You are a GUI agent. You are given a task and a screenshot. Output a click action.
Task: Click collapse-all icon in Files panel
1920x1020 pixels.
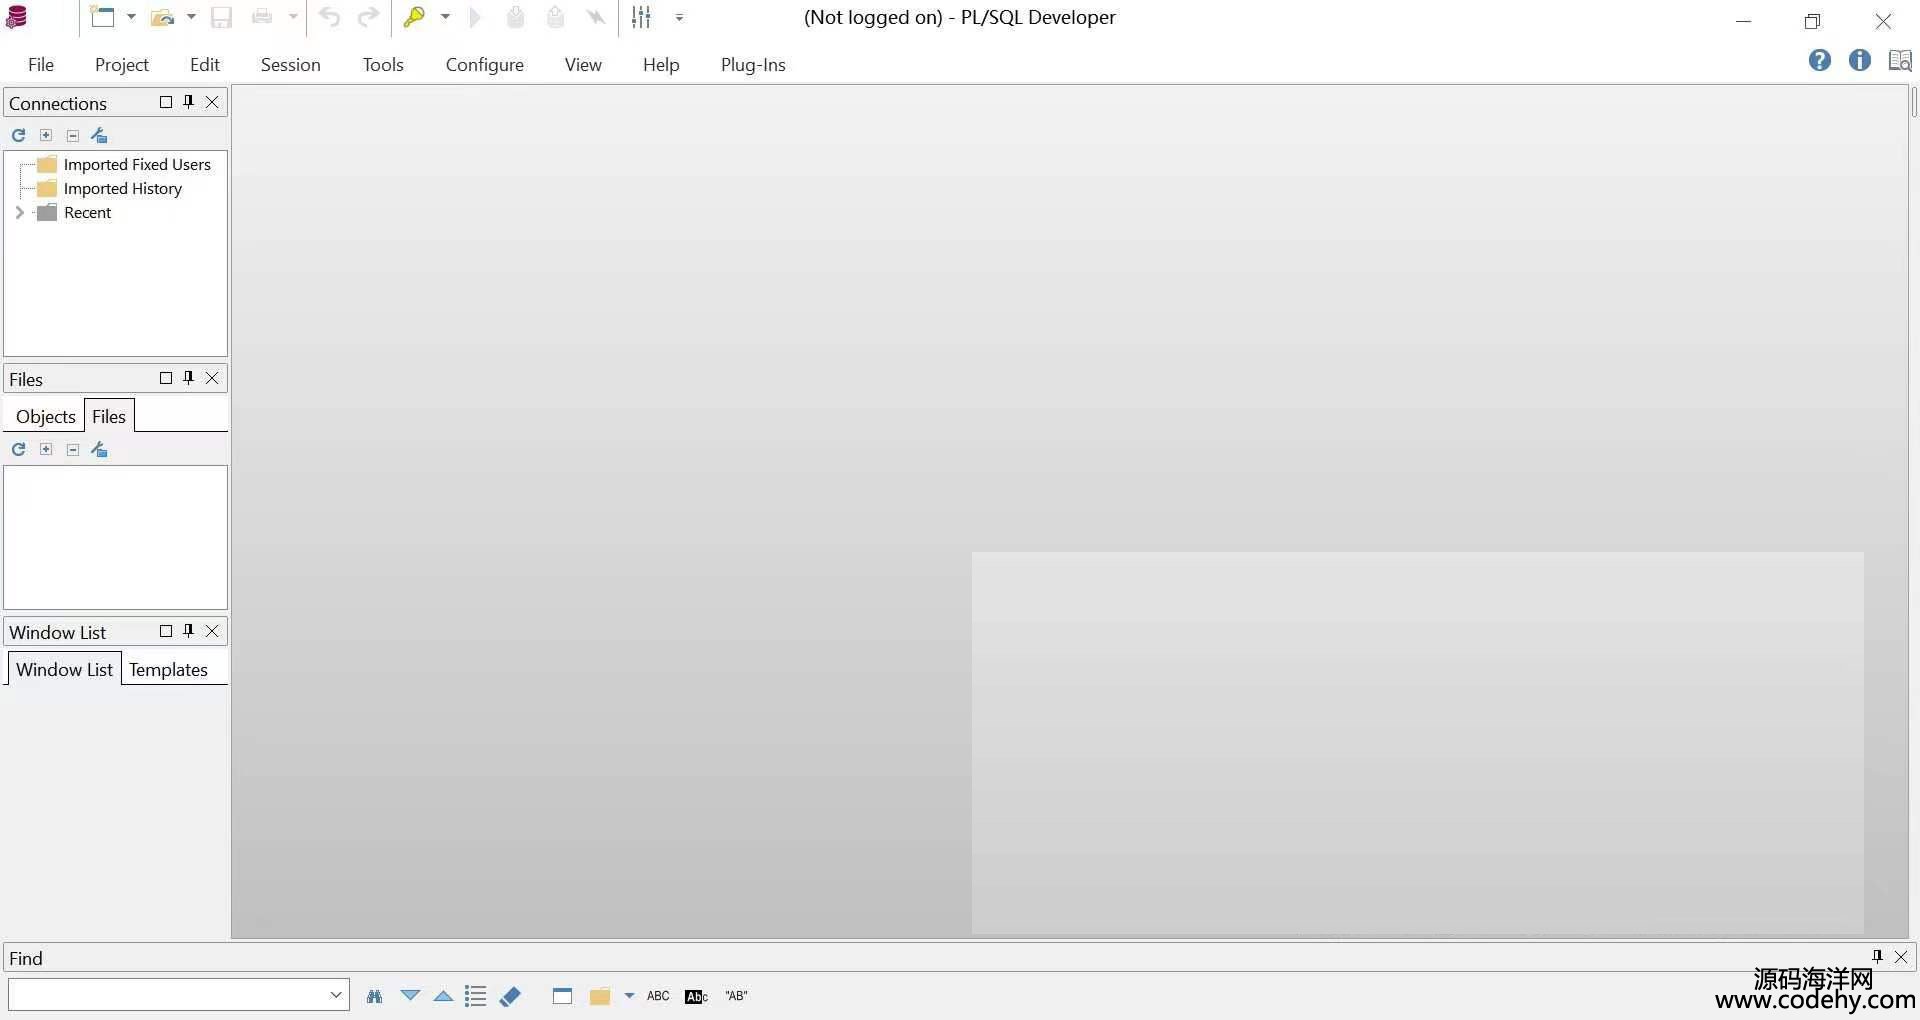pyautogui.click(x=73, y=450)
